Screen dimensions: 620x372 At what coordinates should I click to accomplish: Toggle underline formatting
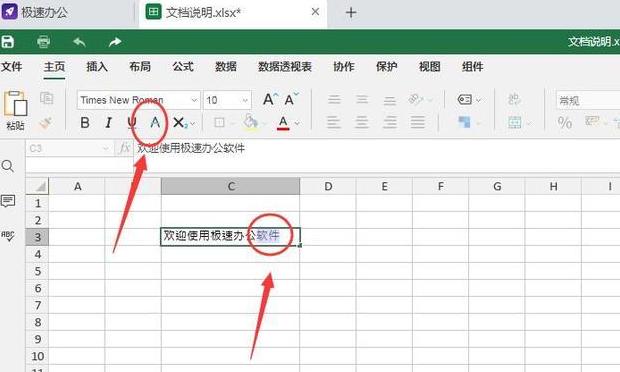[132, 123]
